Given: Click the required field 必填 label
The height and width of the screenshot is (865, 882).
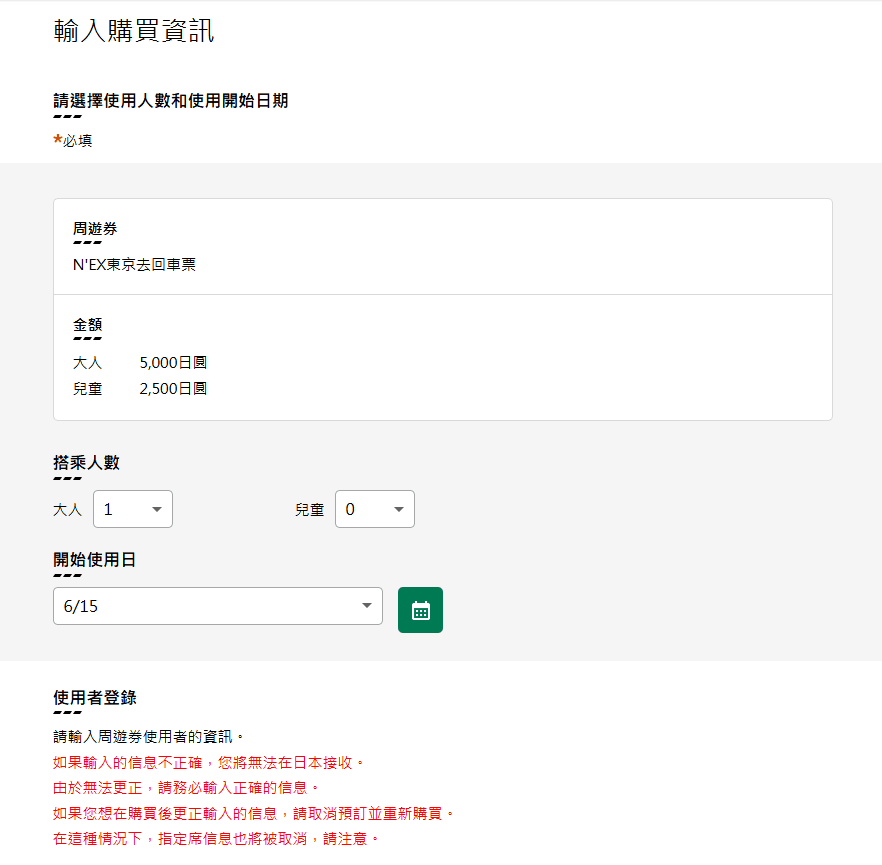Looking at the screenshot, I should click(77, 141).
